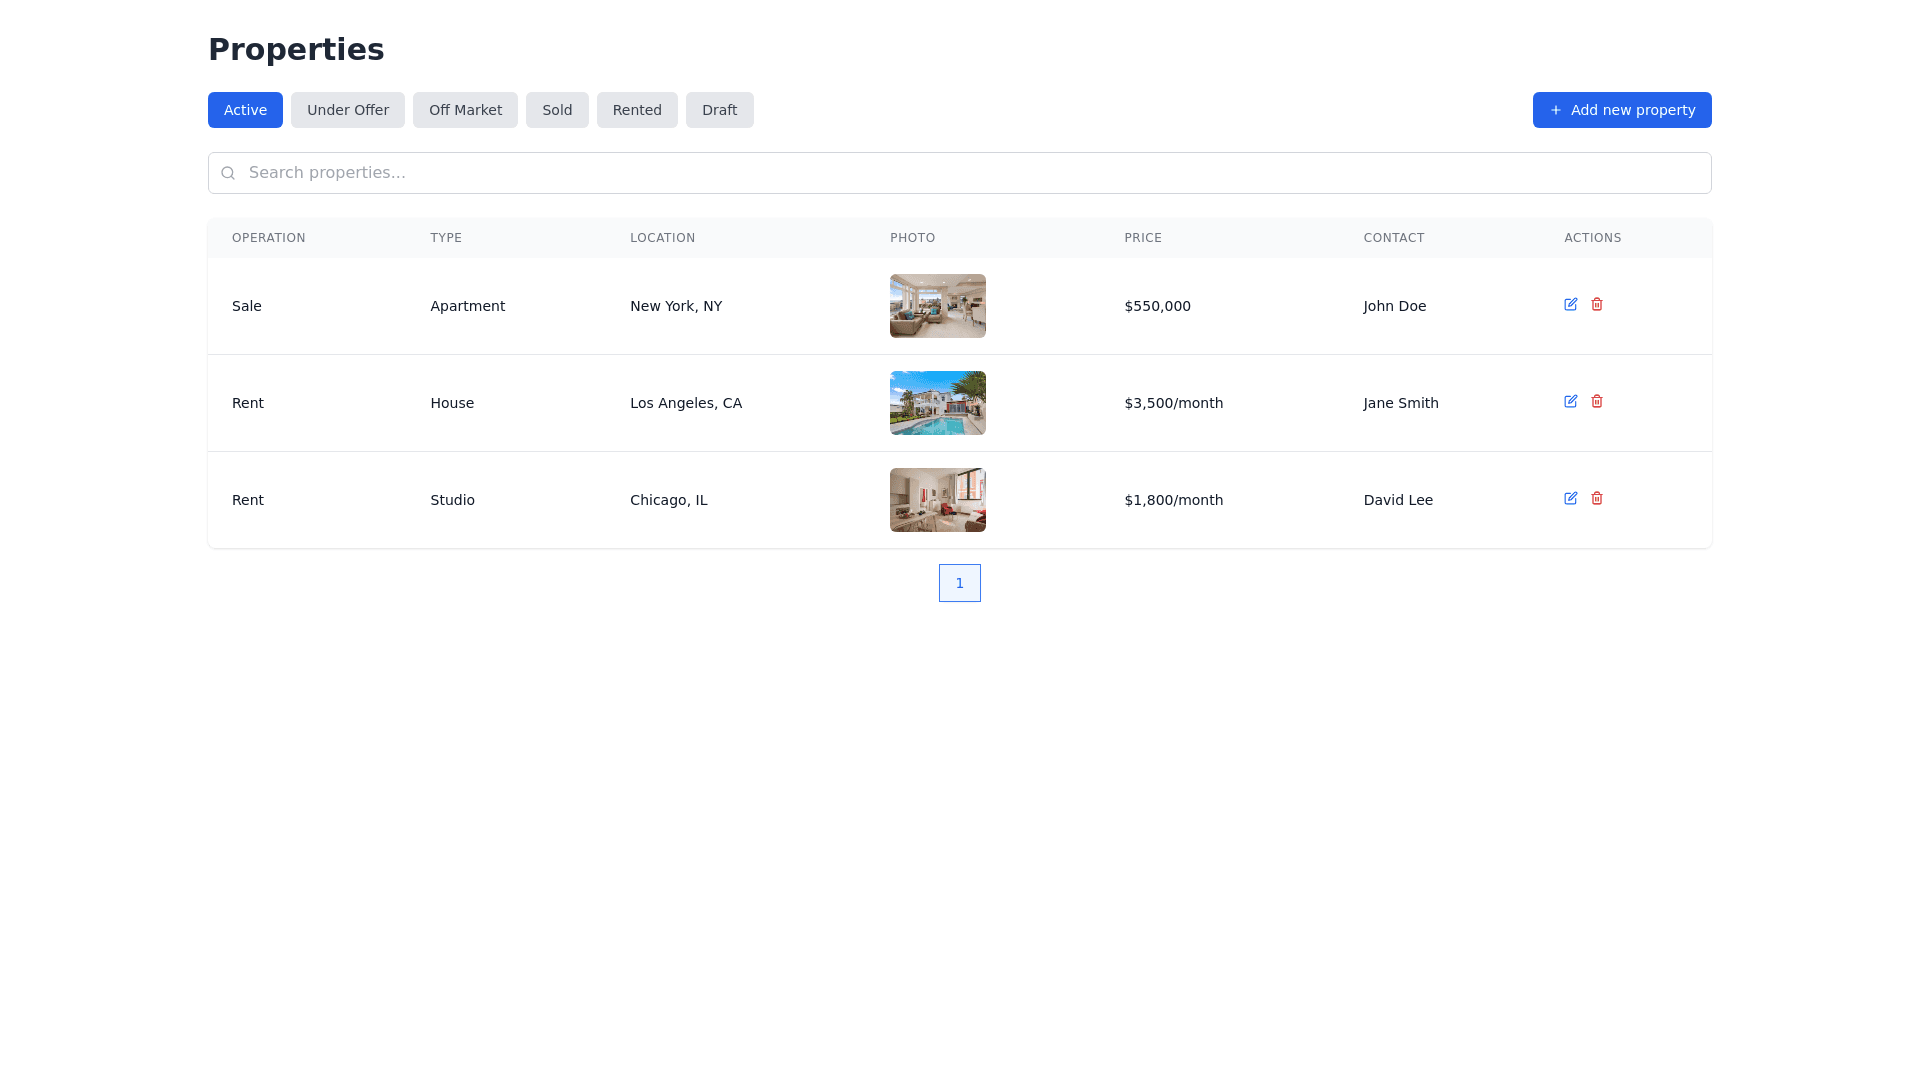Open the Los Angeles pool house photo
Viewport: 1920px width, 1080px height.
pos(938,403)
